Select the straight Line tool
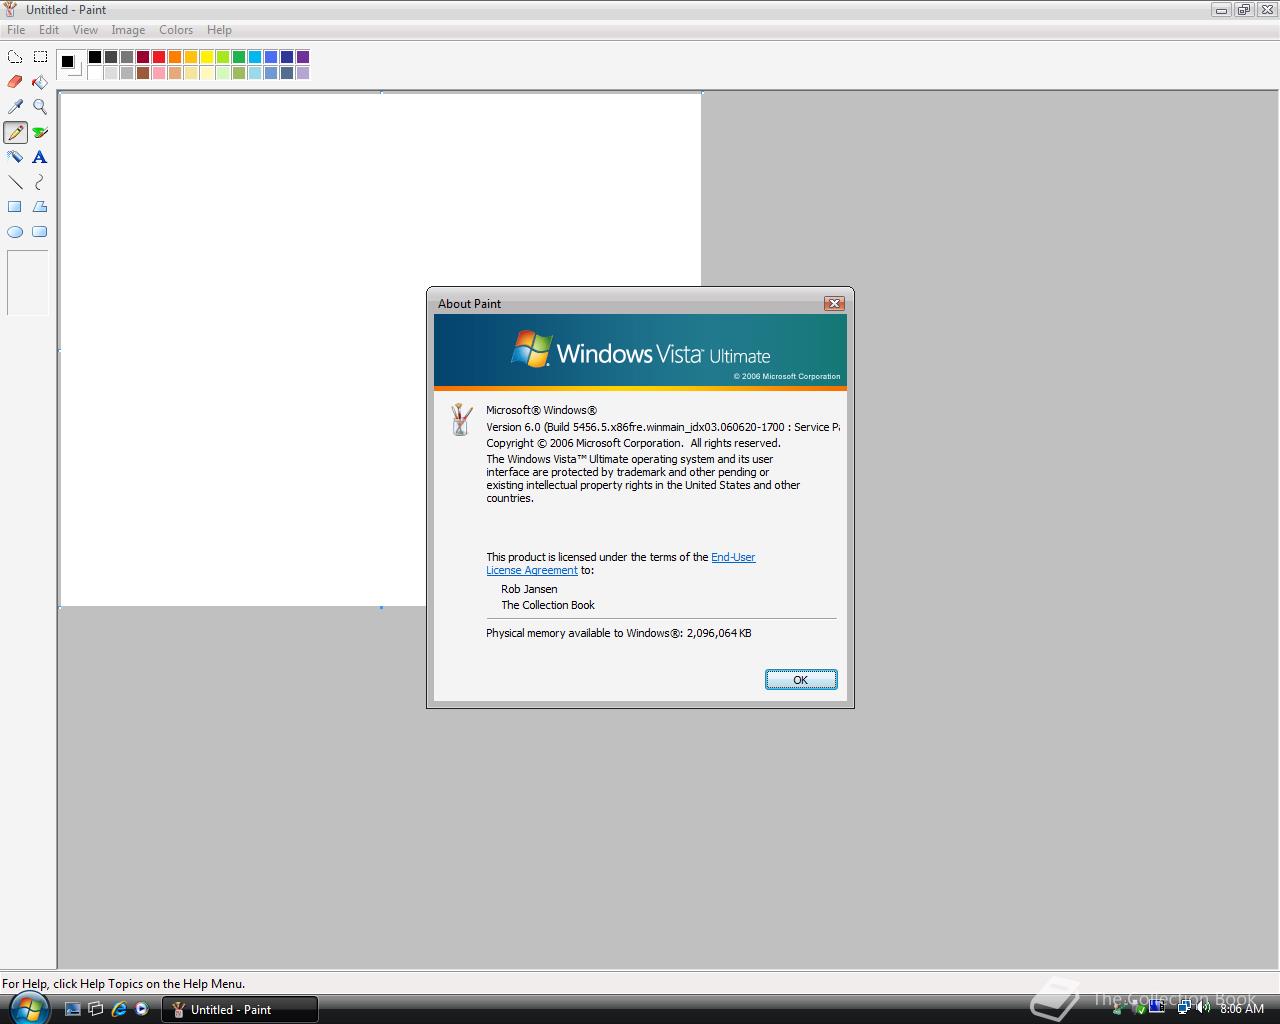1280x1024 pixels. (x=15, y=182)
